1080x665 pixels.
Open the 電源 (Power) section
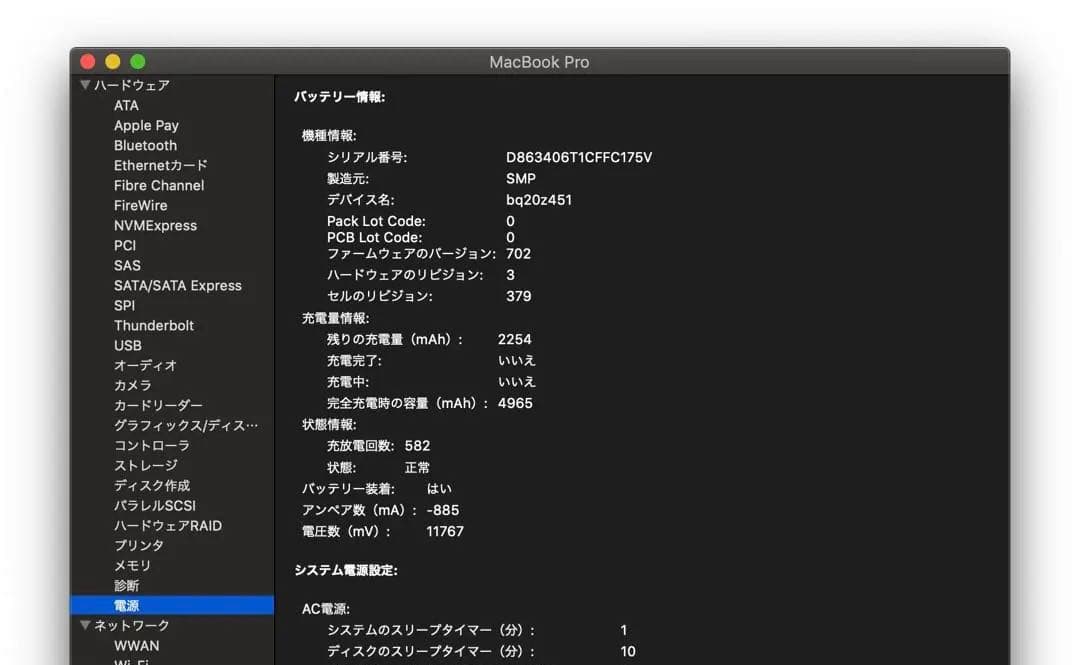coord(128,605)
